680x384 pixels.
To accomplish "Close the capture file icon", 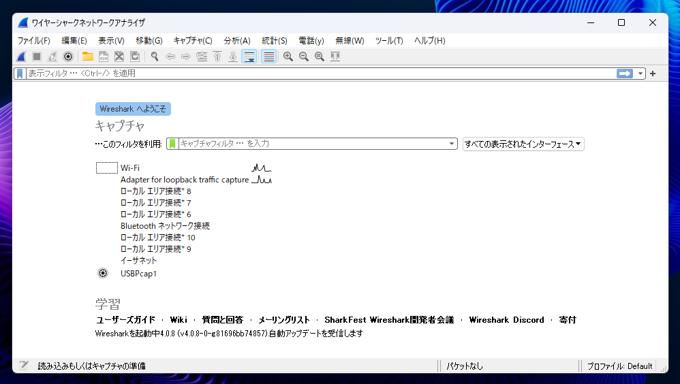I will 119,56.
